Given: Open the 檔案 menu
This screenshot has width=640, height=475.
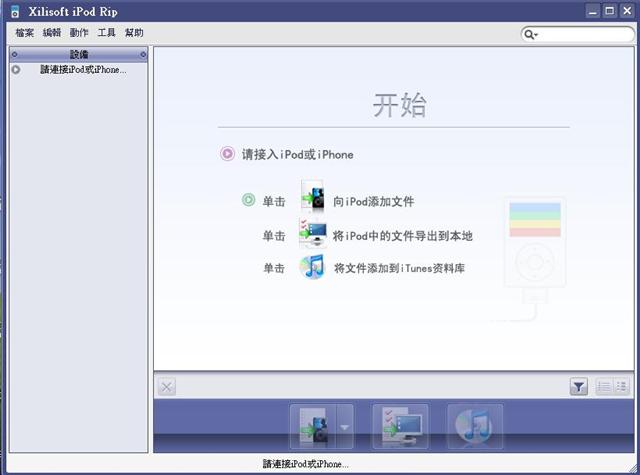Looking at the screenshot, I should click(24, 33).
